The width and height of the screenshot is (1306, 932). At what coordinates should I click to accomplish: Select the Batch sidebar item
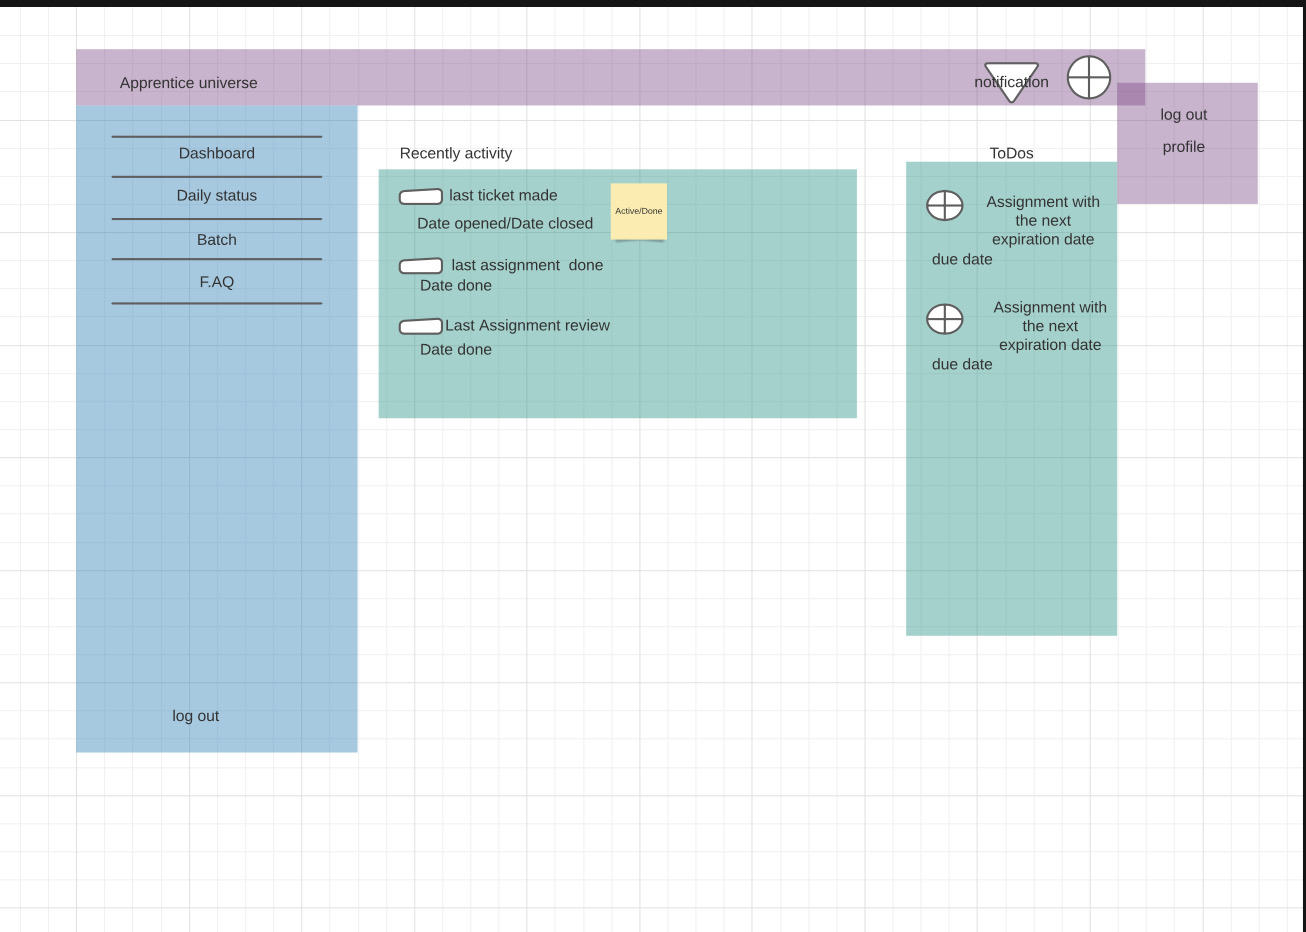pyautogui.click(x=216, y=240)
